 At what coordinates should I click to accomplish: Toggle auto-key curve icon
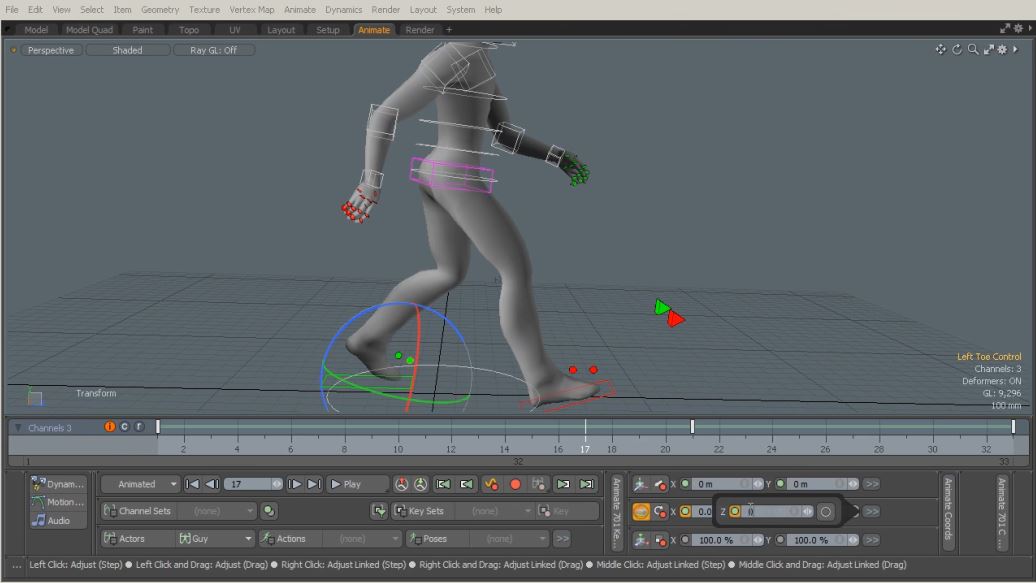click(491, 484)
